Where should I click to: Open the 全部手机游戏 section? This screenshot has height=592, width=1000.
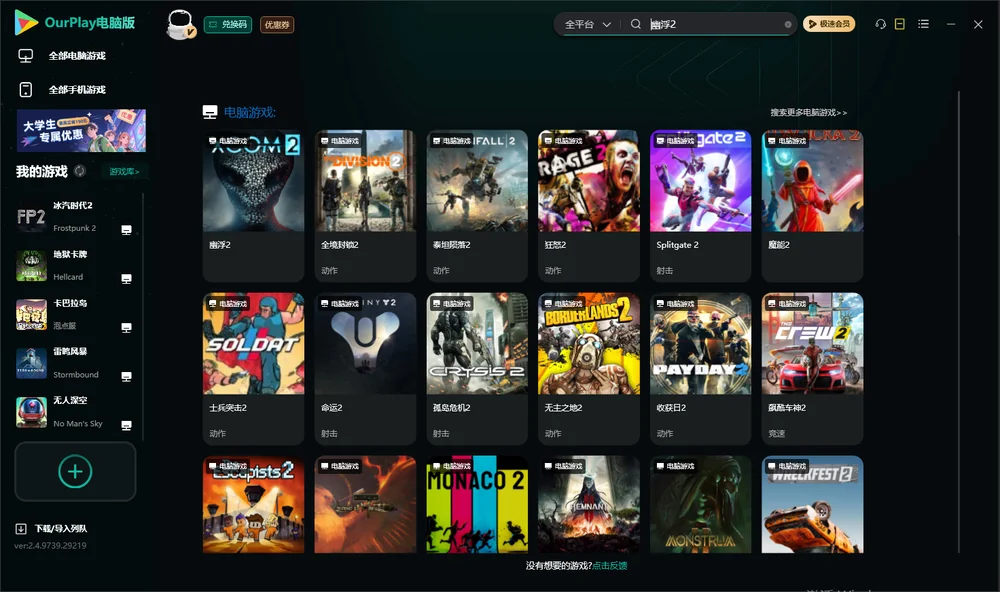coord(62,90)
